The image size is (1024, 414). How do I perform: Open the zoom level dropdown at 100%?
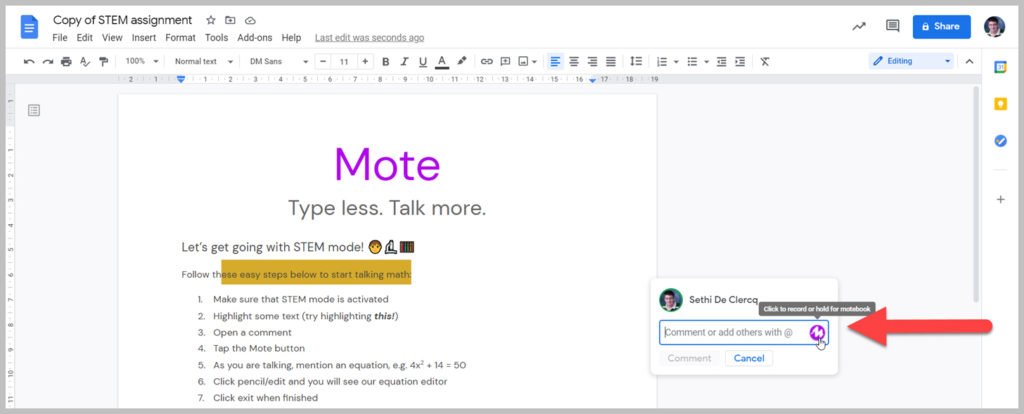pos(142,61)
